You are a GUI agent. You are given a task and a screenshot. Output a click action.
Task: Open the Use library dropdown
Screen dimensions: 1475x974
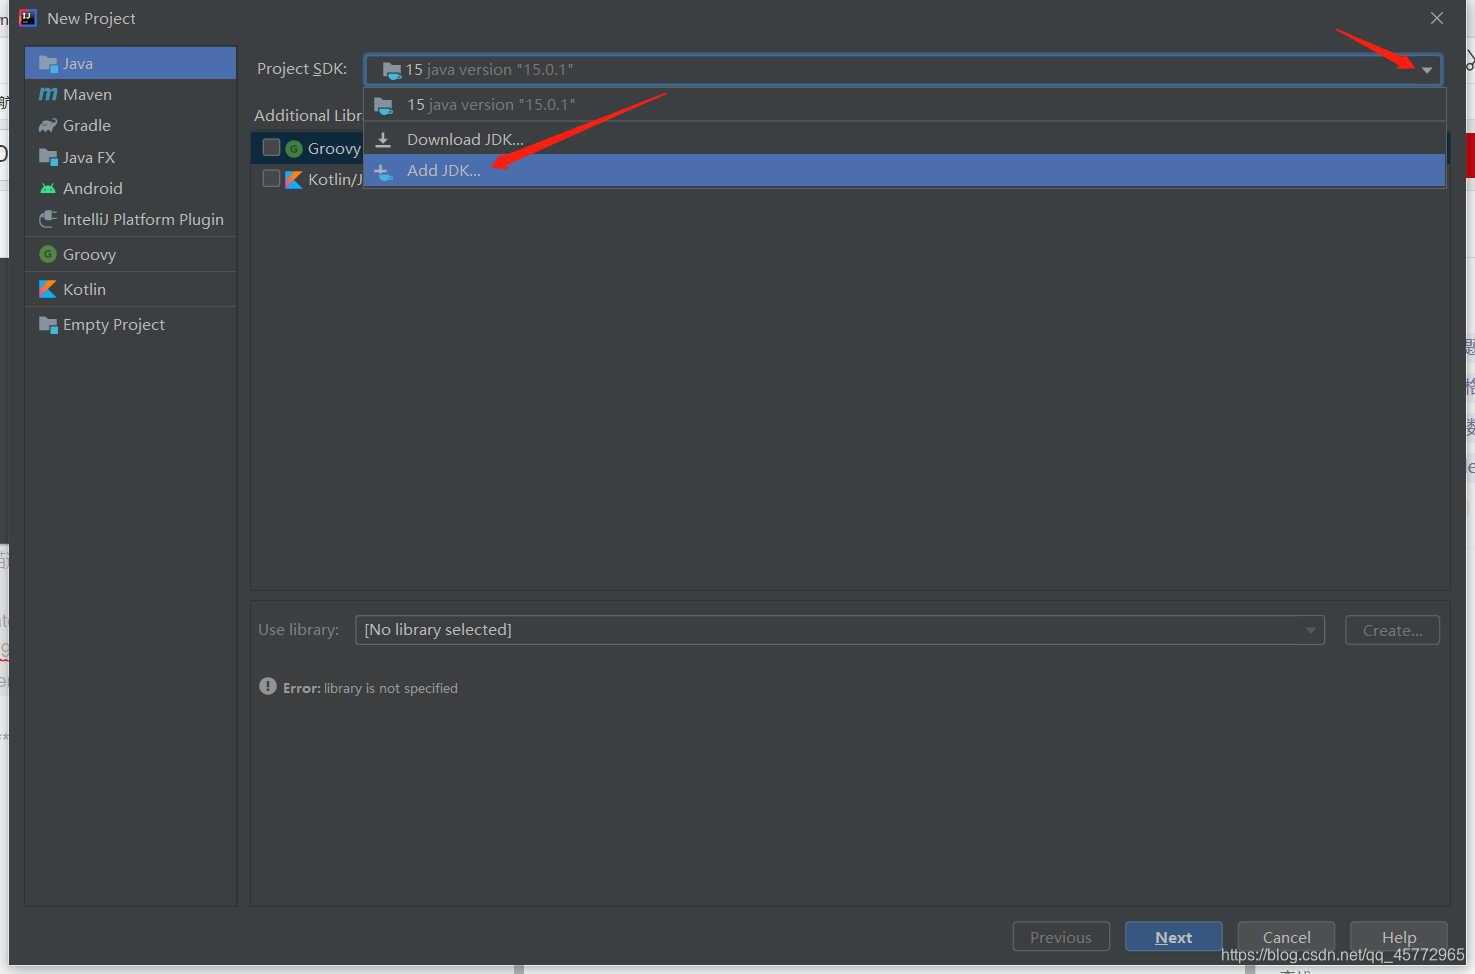point(840,630)
